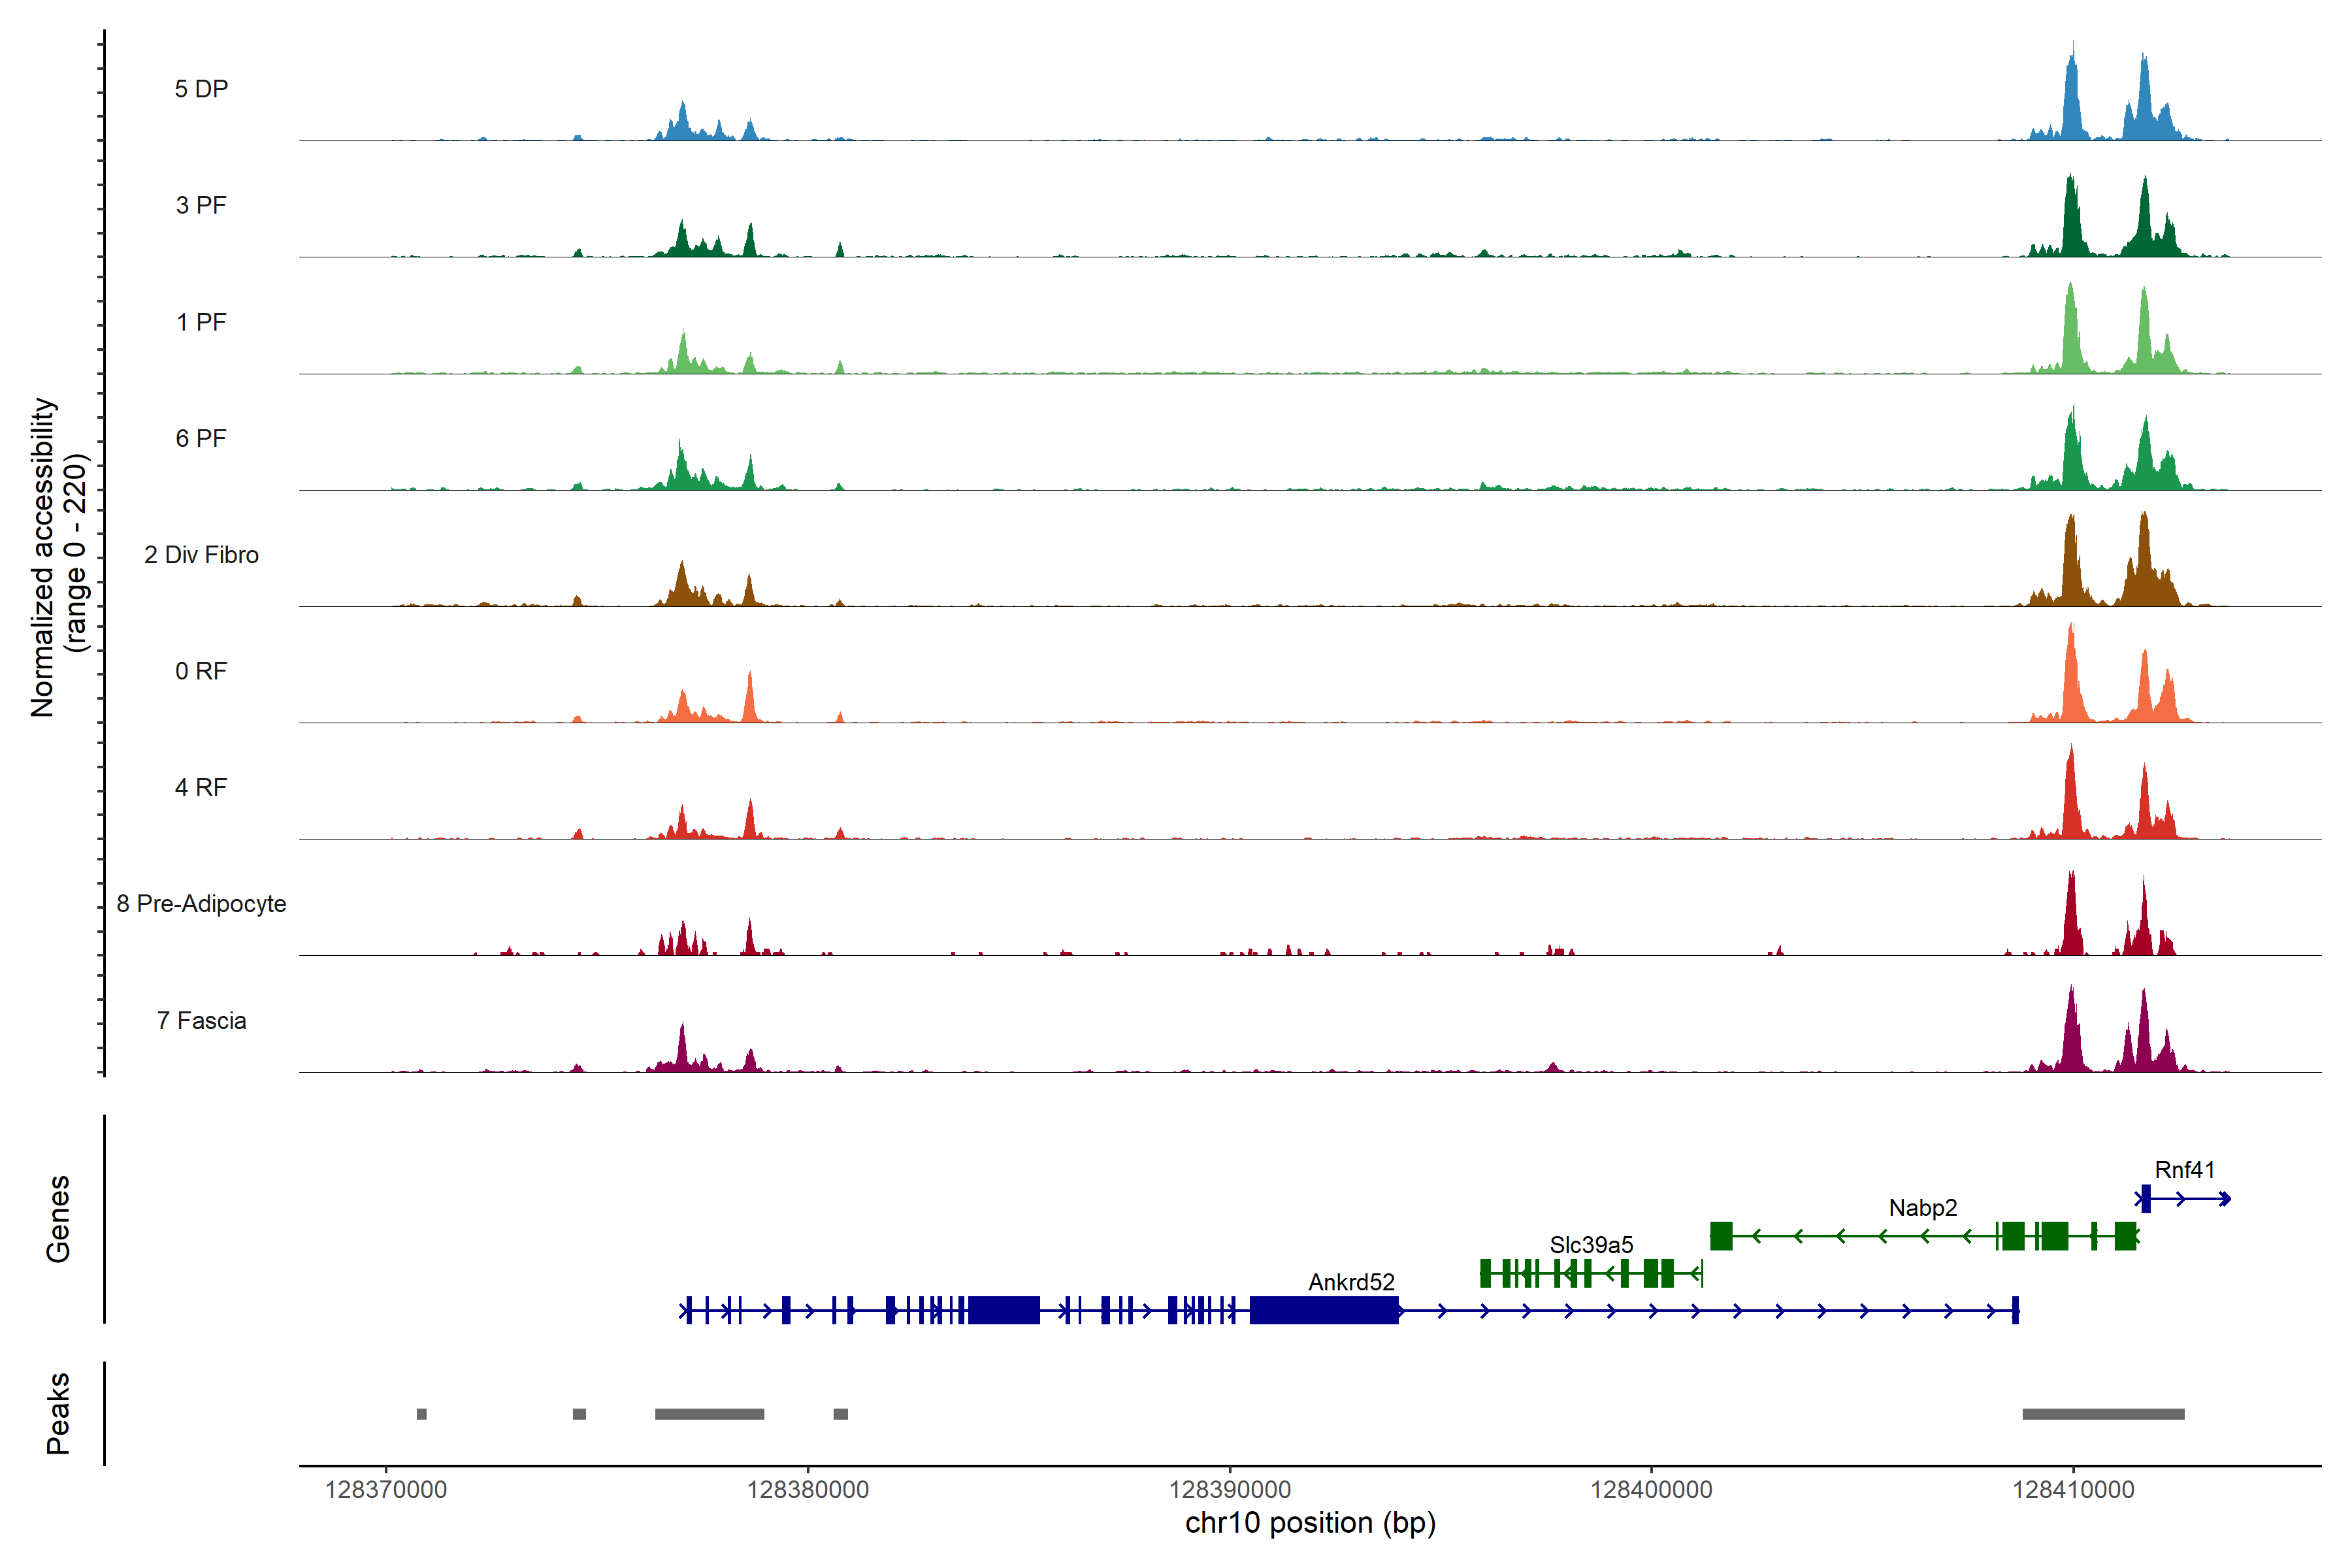Click the Peaks panel label
Viewport: 2352px width, 1568px height.
(58, 1413)
